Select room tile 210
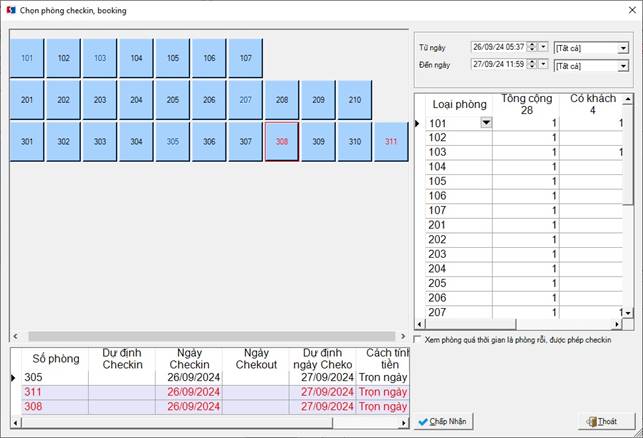 pyautogui.click(x=355, y=100)
